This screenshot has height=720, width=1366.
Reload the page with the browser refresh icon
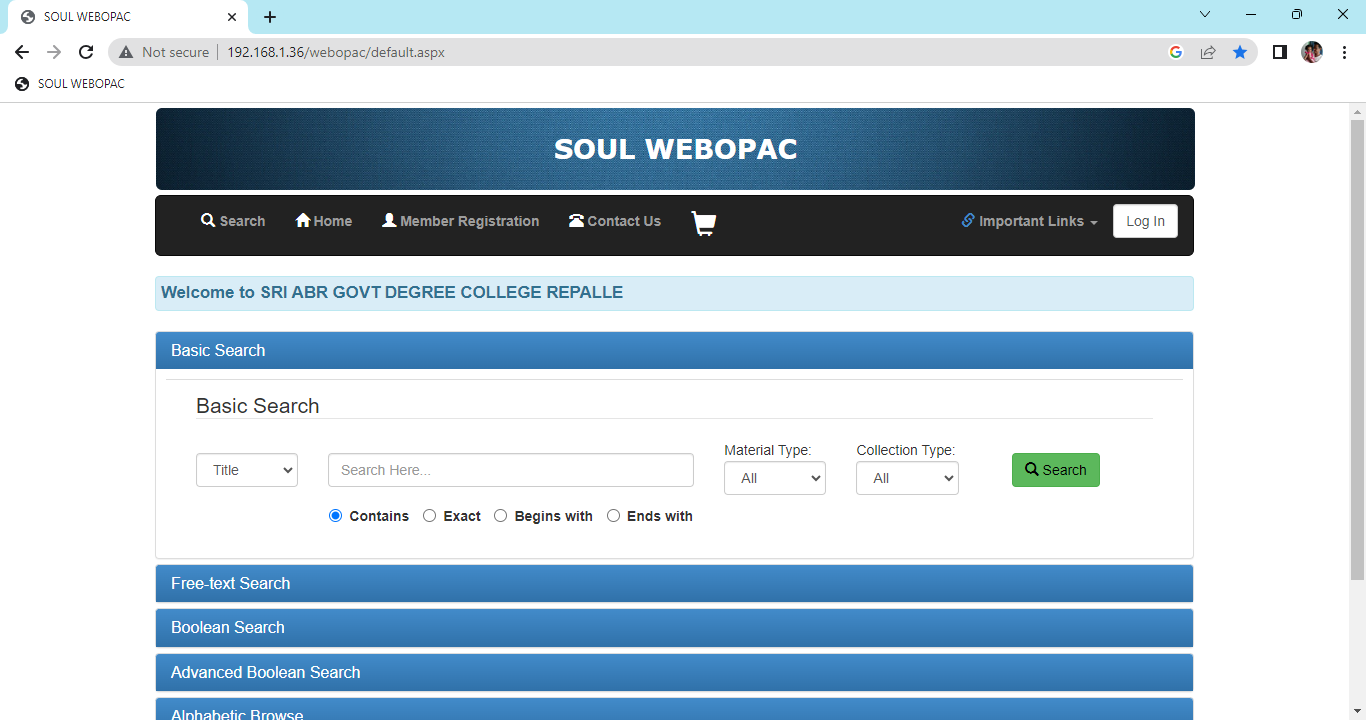(x=86, y=52)
